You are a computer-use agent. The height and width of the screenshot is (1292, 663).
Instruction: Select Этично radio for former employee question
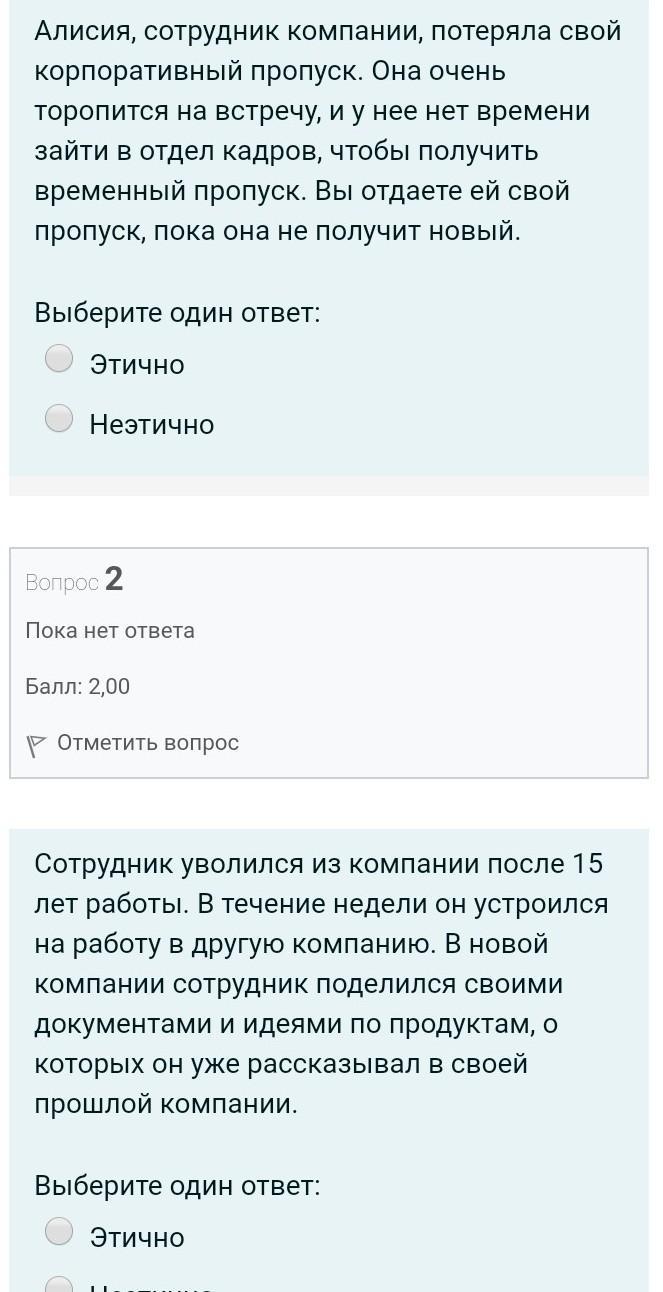60,1231
